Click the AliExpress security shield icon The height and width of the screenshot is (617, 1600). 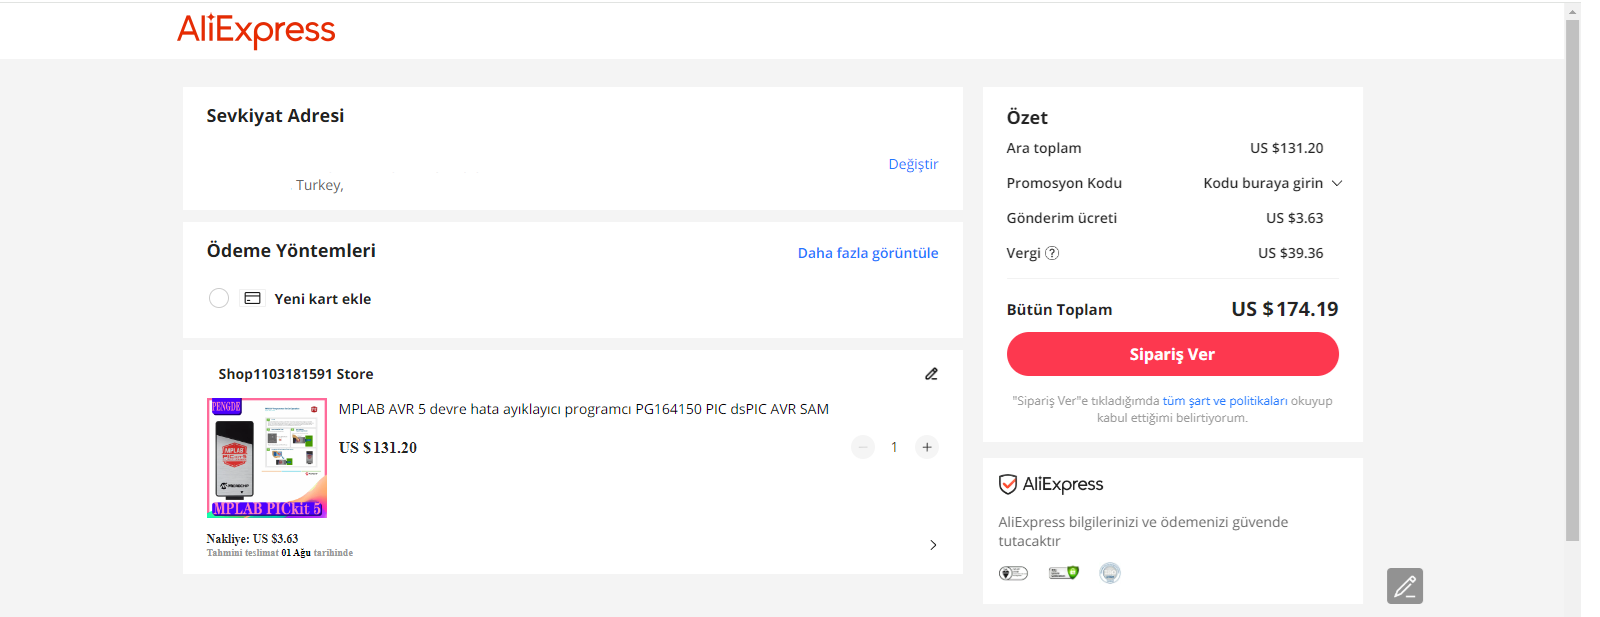1008,484
